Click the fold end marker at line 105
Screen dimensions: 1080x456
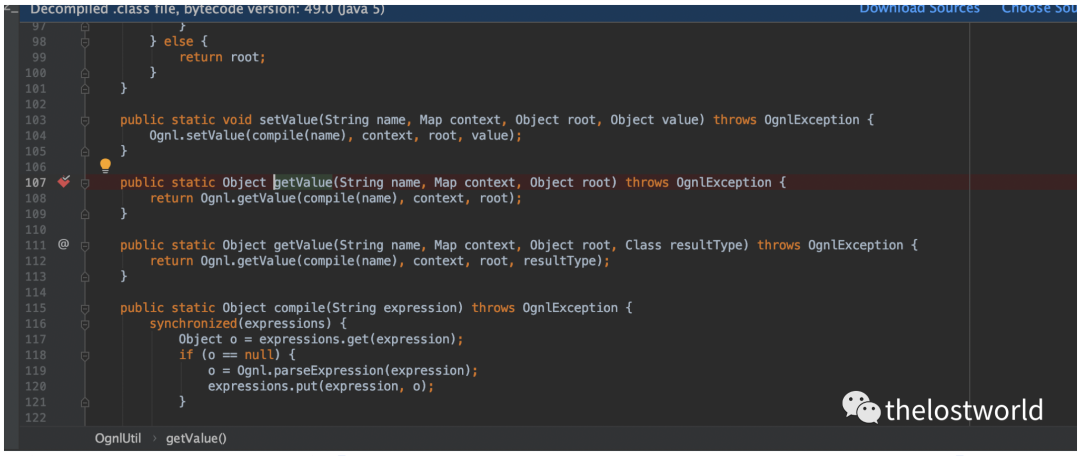pyautogui.click(x=85, y=151)
